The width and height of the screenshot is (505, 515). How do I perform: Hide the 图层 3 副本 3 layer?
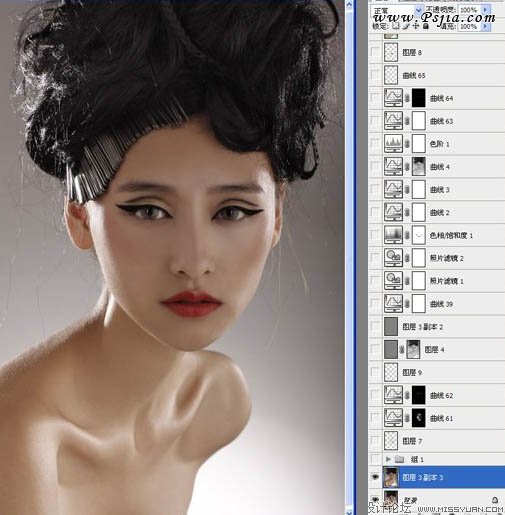click(375, 477)
